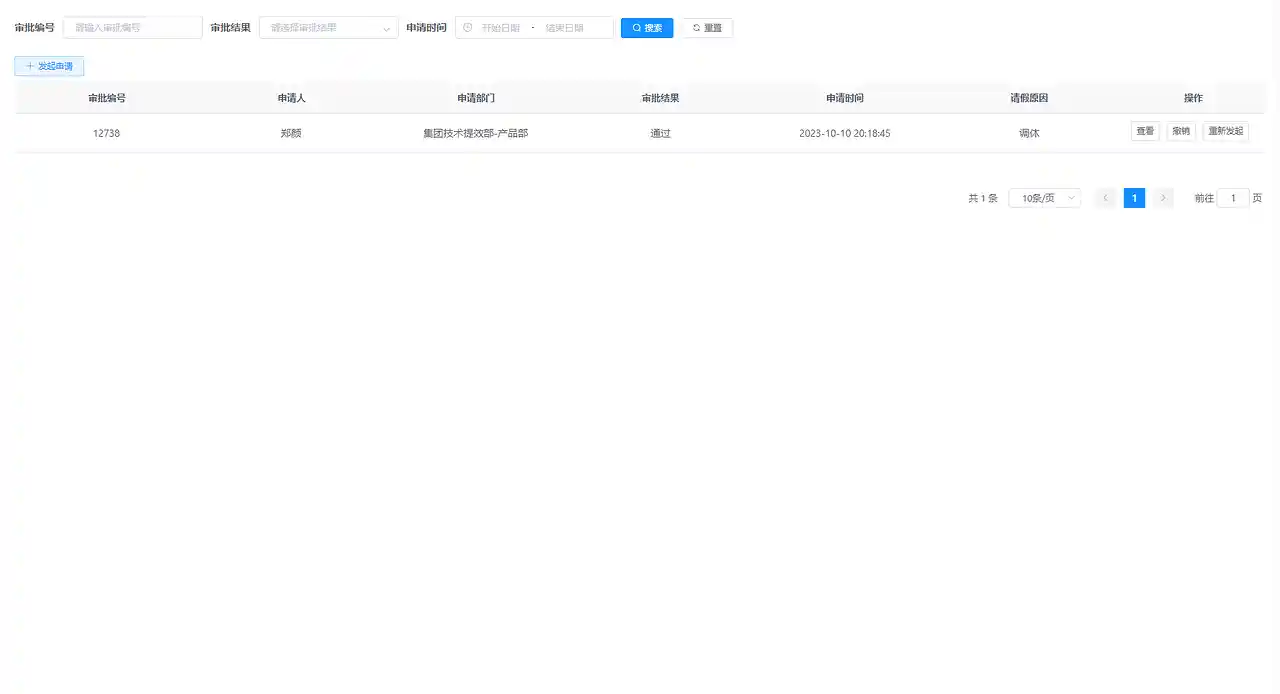Viewport: 1280px width, 694px height.
Task: Click 查看 for record 12738
Action: (1145, 131)
